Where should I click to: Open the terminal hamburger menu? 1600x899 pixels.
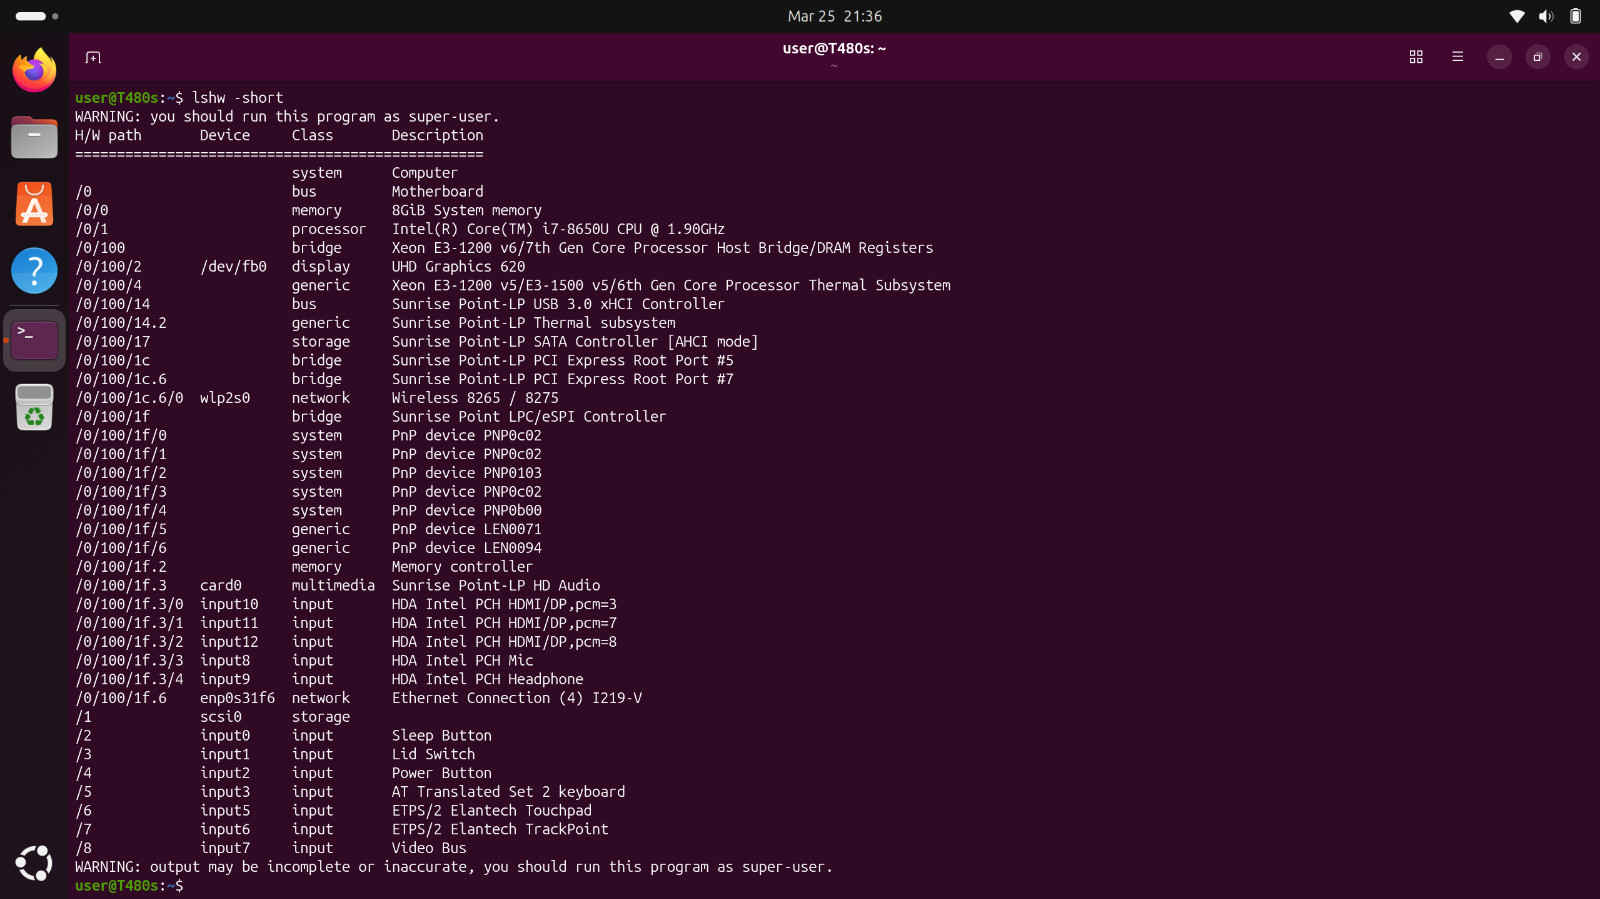tap(1457, 57)
